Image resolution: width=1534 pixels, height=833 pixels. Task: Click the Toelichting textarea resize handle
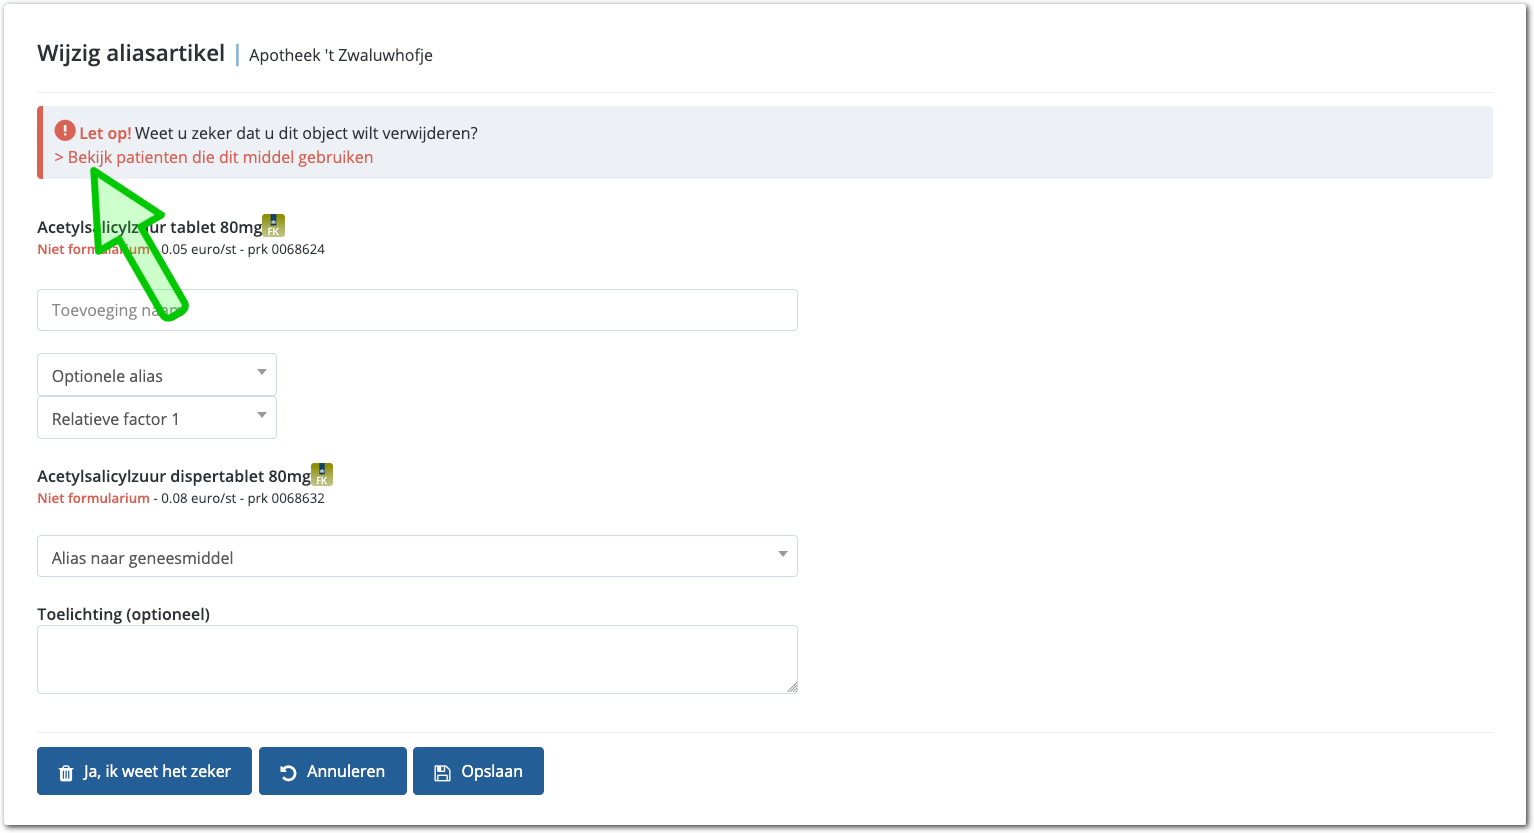click(792, 687)
